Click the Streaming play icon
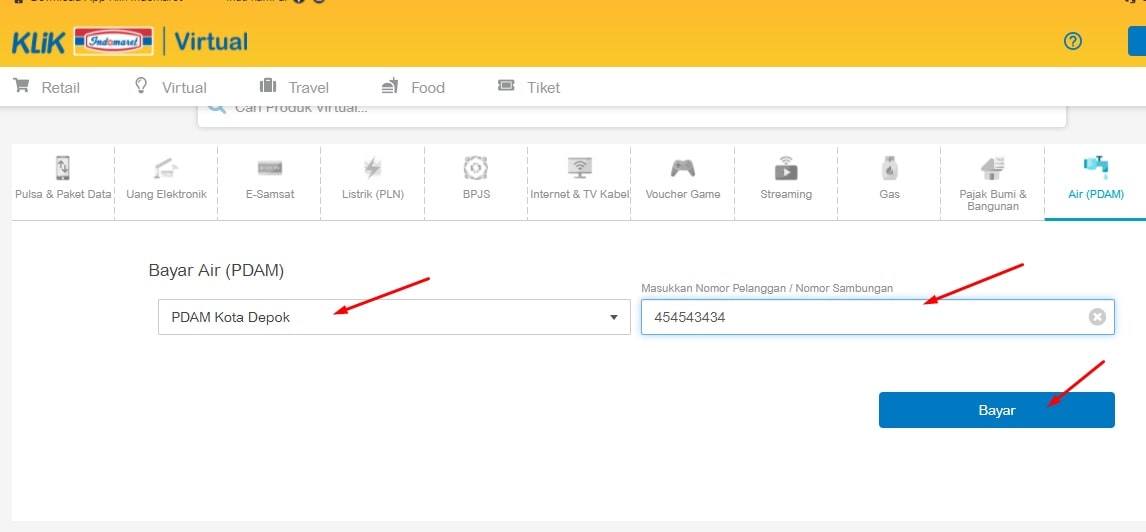The image size is (1146, 532). click(x=786, y=168)
